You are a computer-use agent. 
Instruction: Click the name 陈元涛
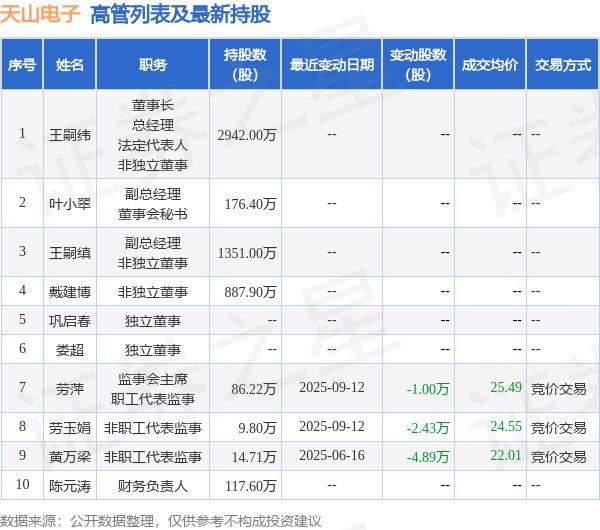(x=70, y=486)
